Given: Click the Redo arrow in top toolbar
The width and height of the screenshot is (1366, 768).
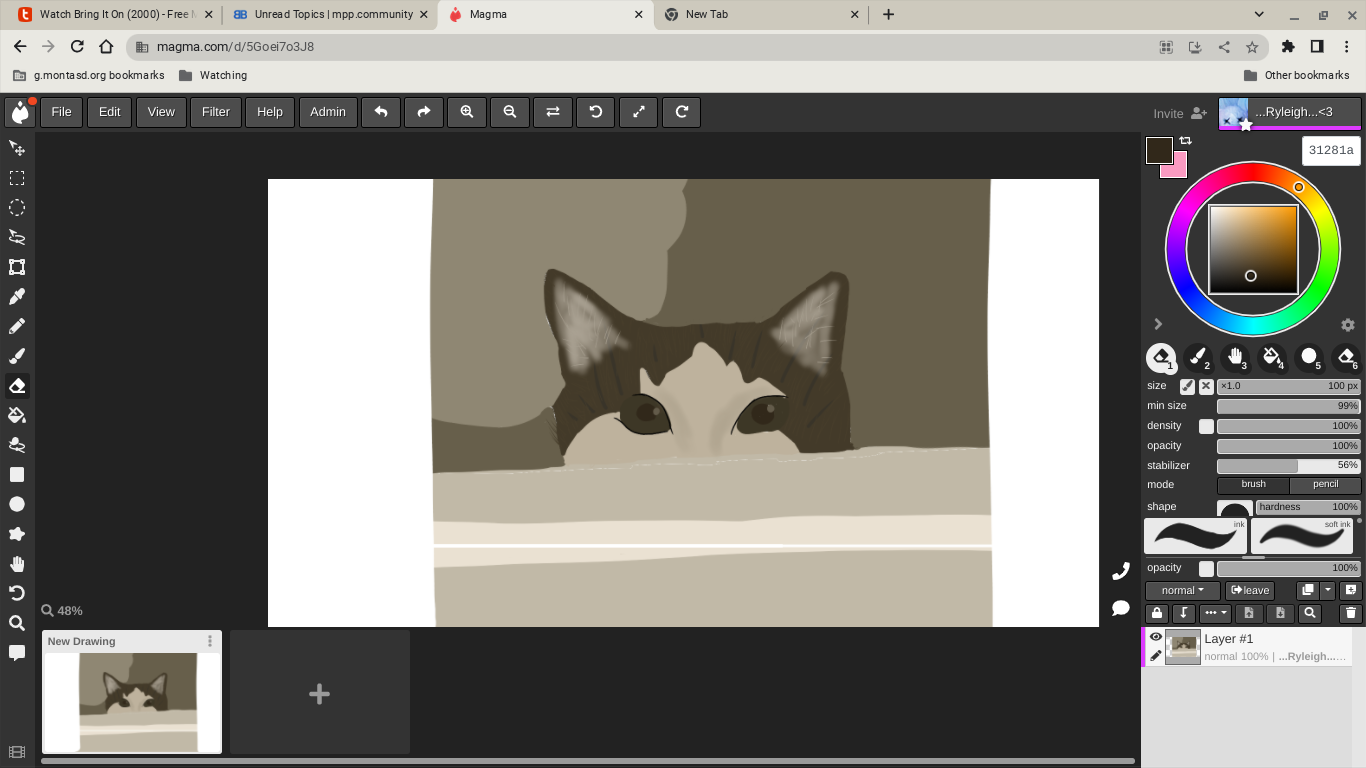Looking at the screenshot, I should (x=424, y=112).
